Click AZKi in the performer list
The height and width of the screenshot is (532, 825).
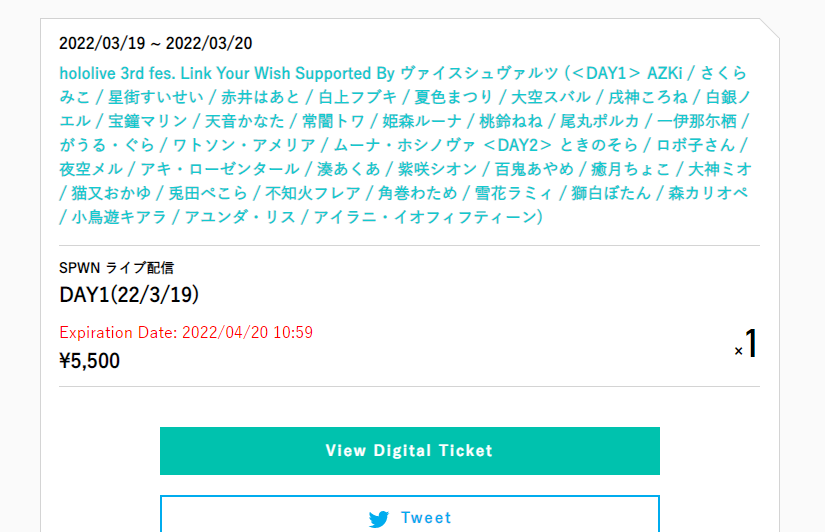coord(665,73)
